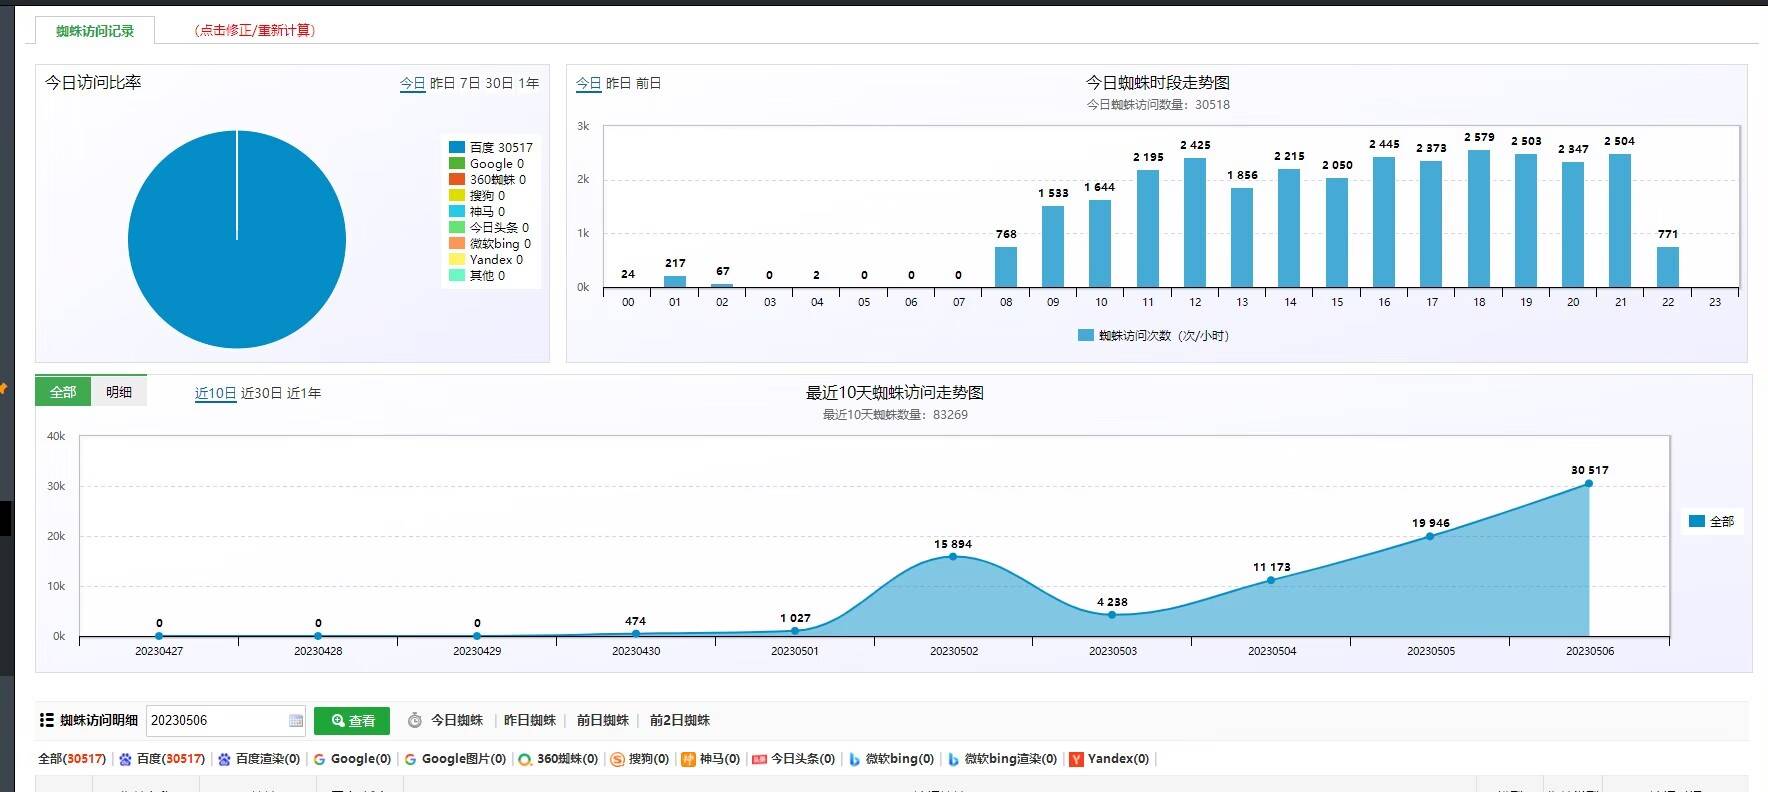This screenshot has width=1768, height=792.
Task: Click the 神马 orange icon
Action: (x=688, y=759)
